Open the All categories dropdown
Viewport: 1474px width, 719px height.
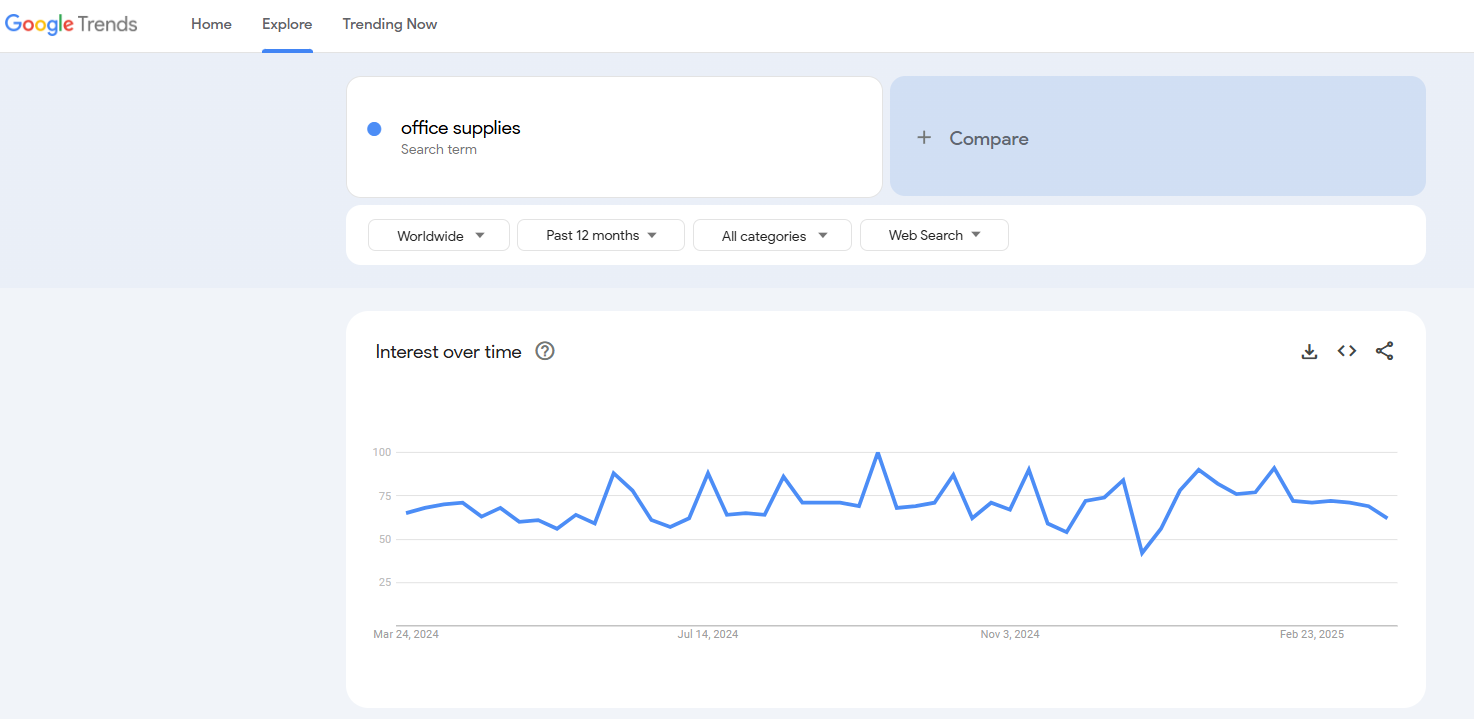tap(772, 235)
